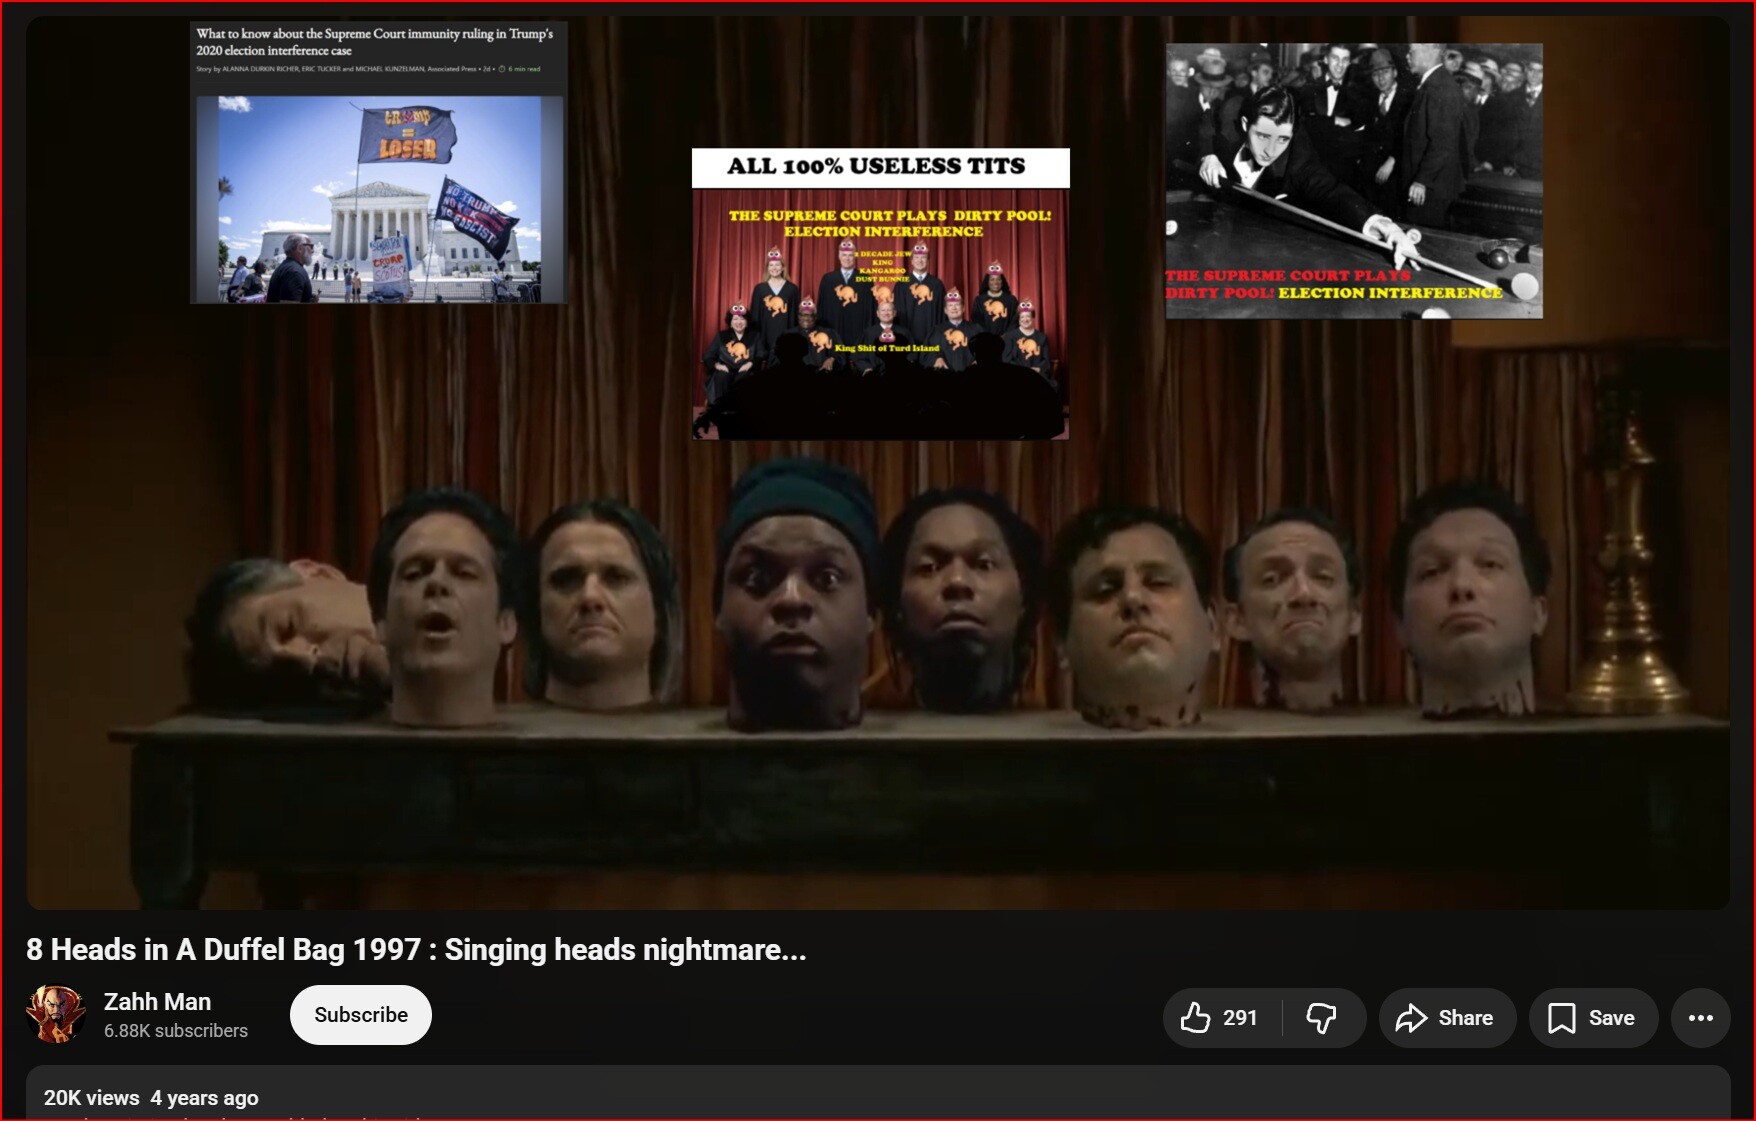Screen dimensions: 1756x1121
Task: Click the video title text
Action: coord(416,950)
